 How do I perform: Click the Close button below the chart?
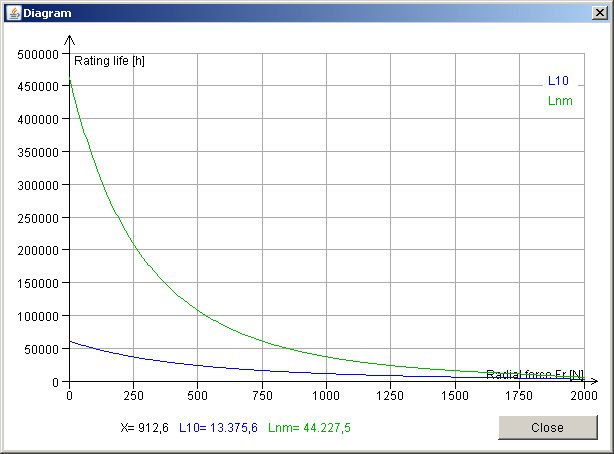[x=547, y=427]
